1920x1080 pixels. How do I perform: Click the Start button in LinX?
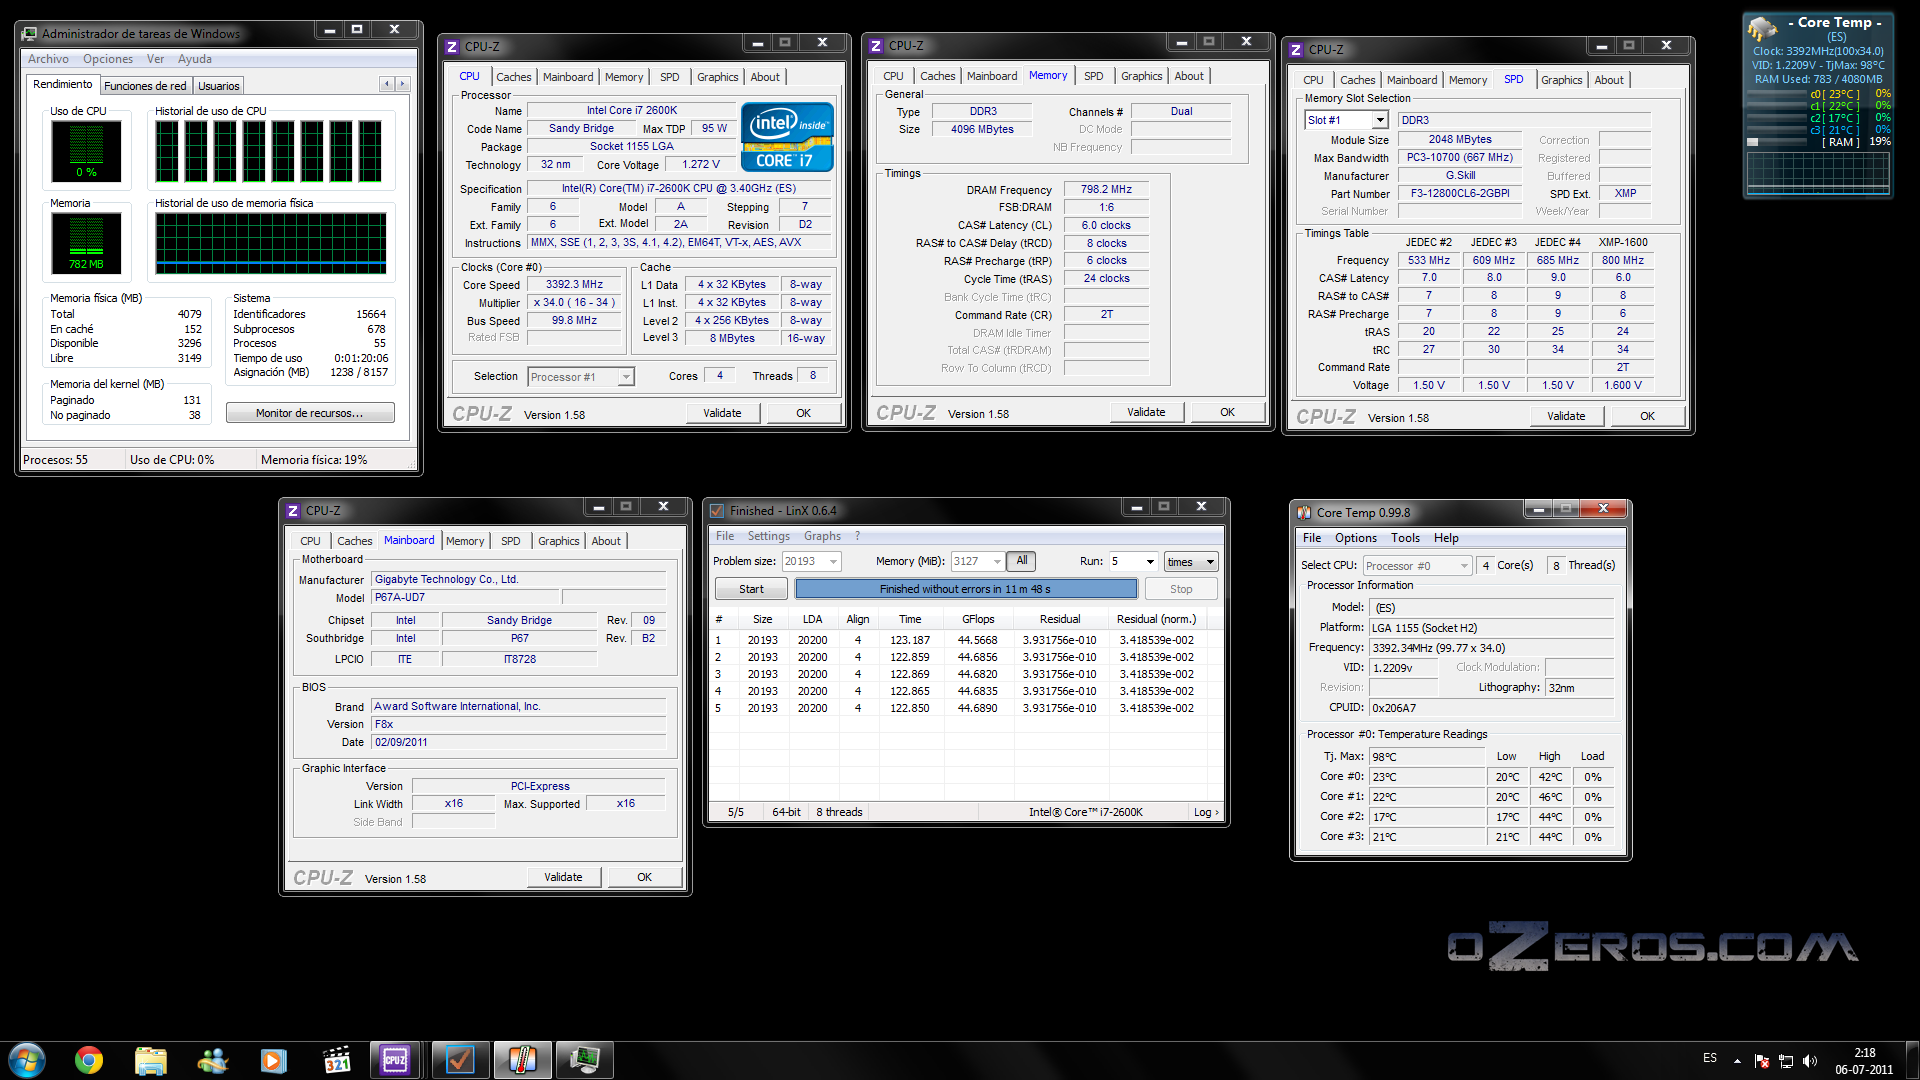pos(751,590)
